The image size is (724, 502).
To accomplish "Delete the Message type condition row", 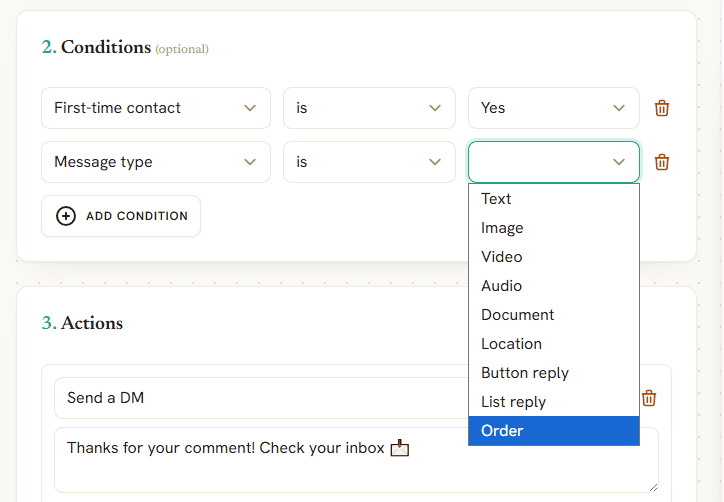I will tap(662, 162).
